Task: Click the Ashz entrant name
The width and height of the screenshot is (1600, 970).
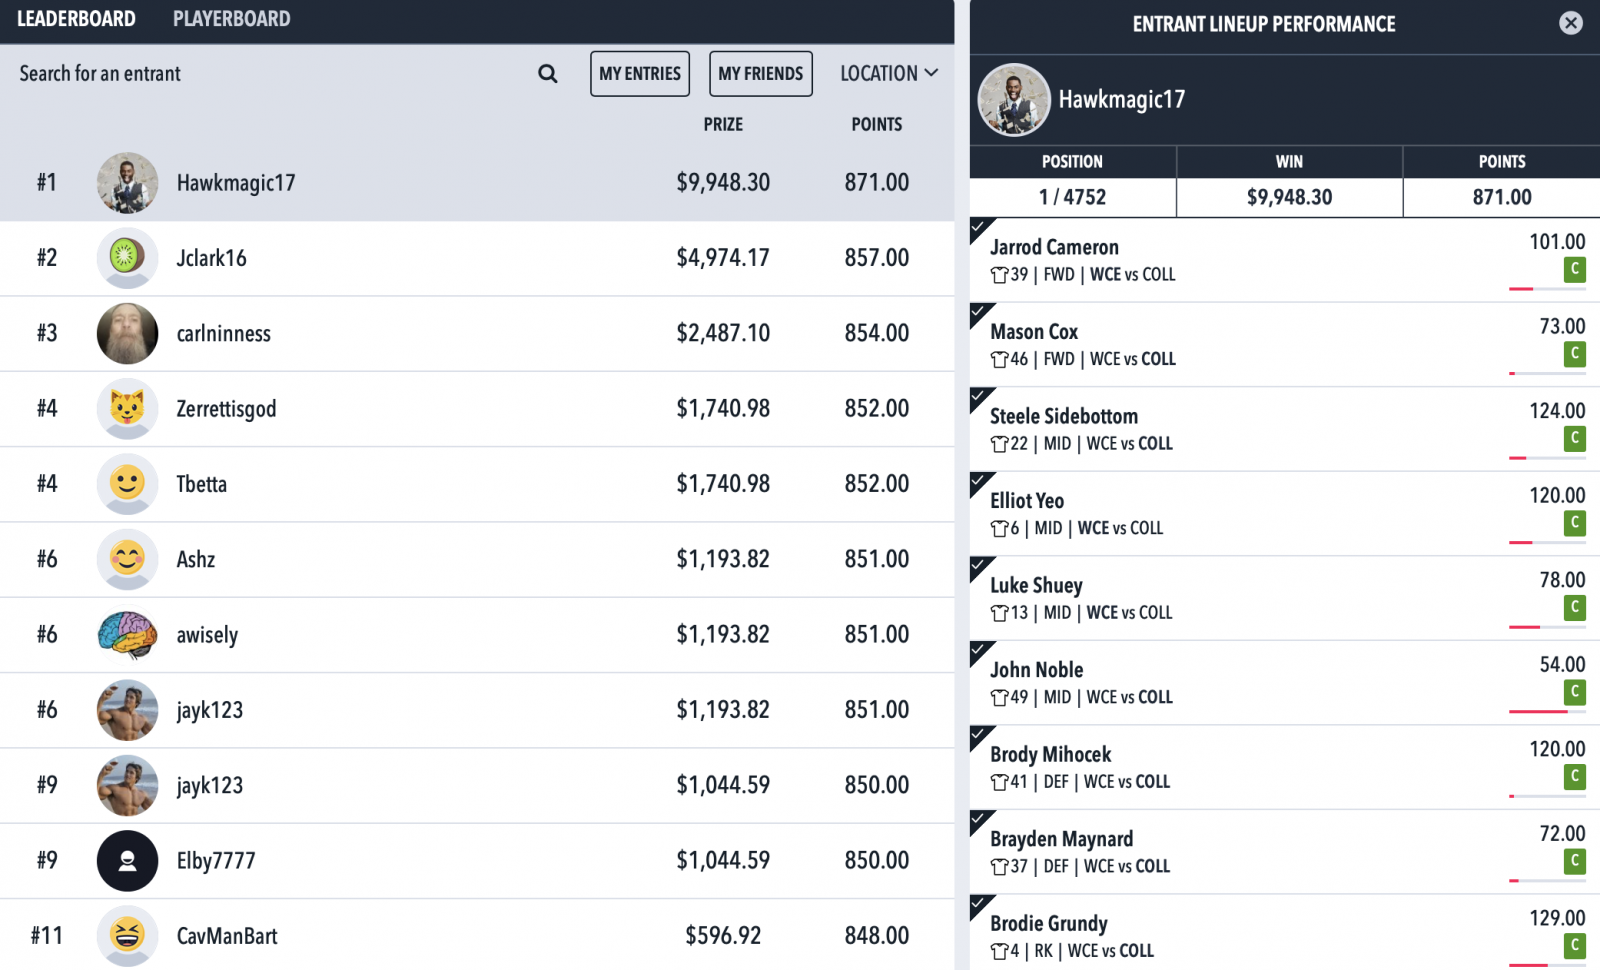Action: click(196, 559)
